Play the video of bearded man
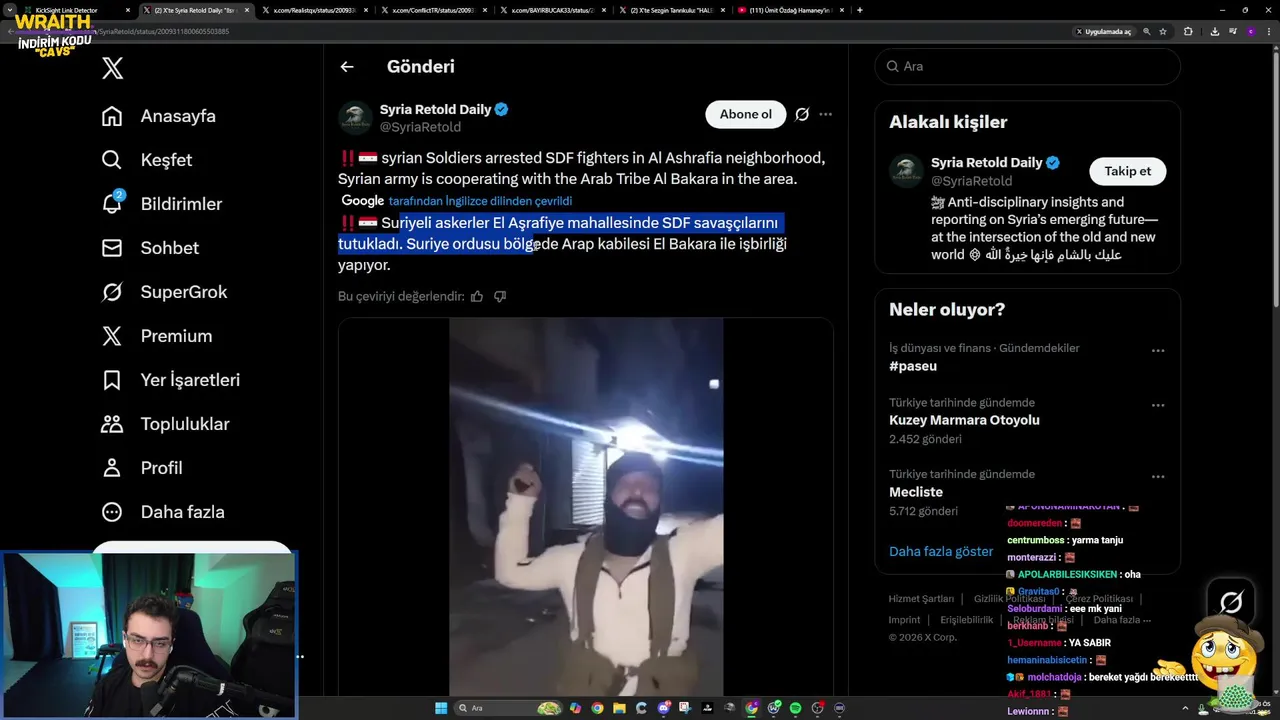The height and width of the screenshot is (720, 1280). point(586,506)
